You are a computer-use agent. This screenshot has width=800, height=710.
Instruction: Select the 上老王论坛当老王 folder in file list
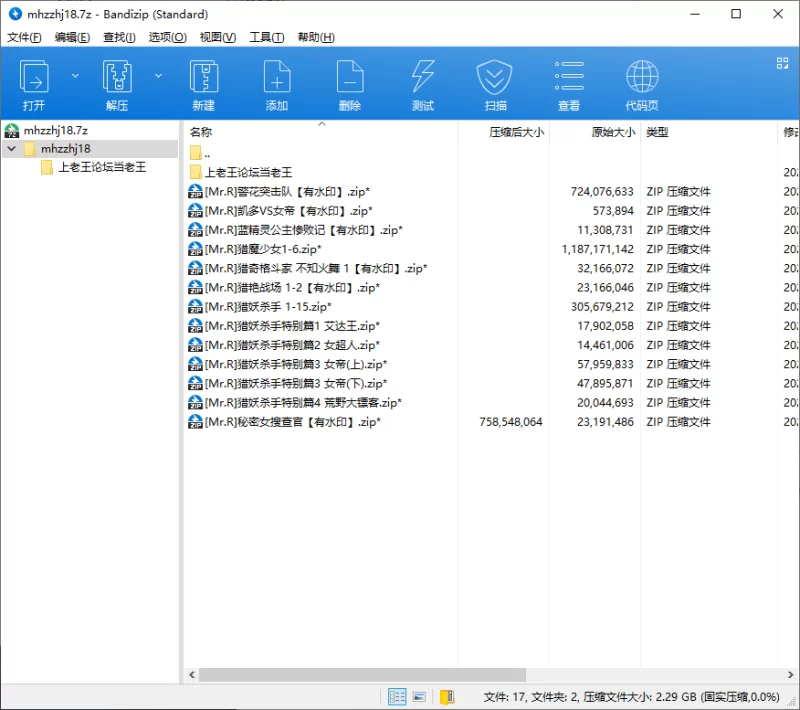coord(248,172)
